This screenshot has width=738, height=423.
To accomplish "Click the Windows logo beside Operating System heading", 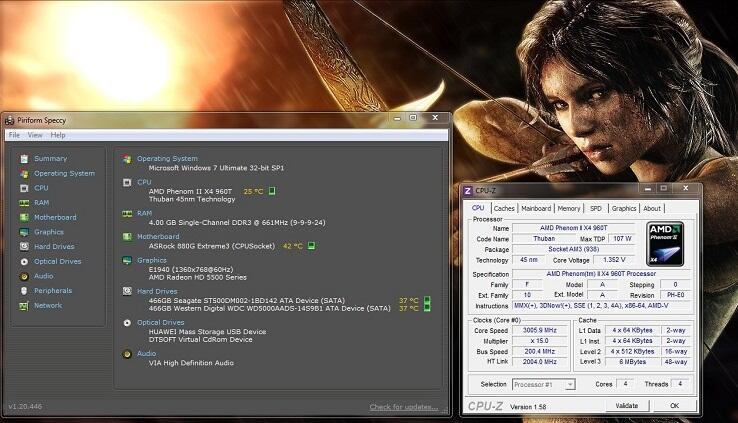I will tap(127, 159).
